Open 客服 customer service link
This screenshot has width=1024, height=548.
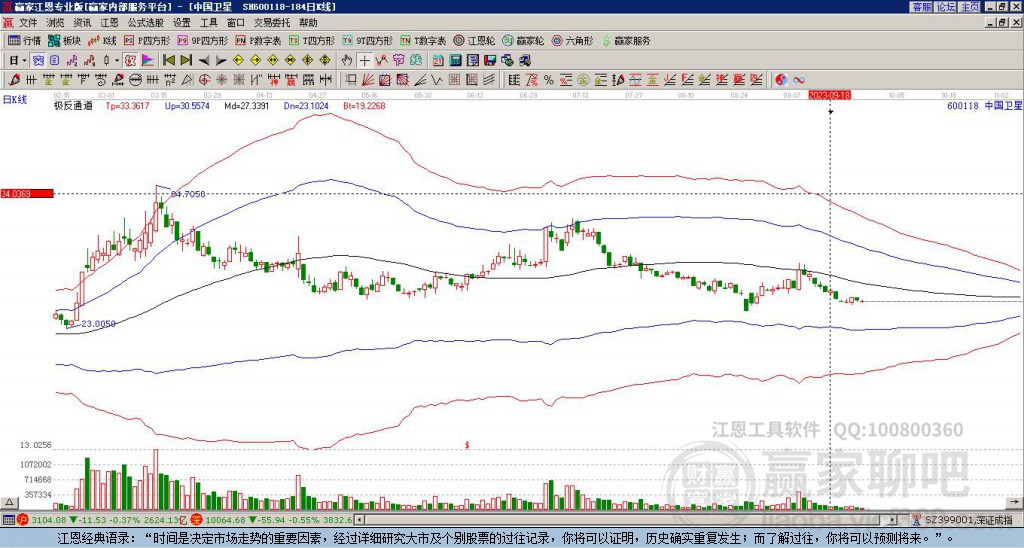tap(921, 7)
